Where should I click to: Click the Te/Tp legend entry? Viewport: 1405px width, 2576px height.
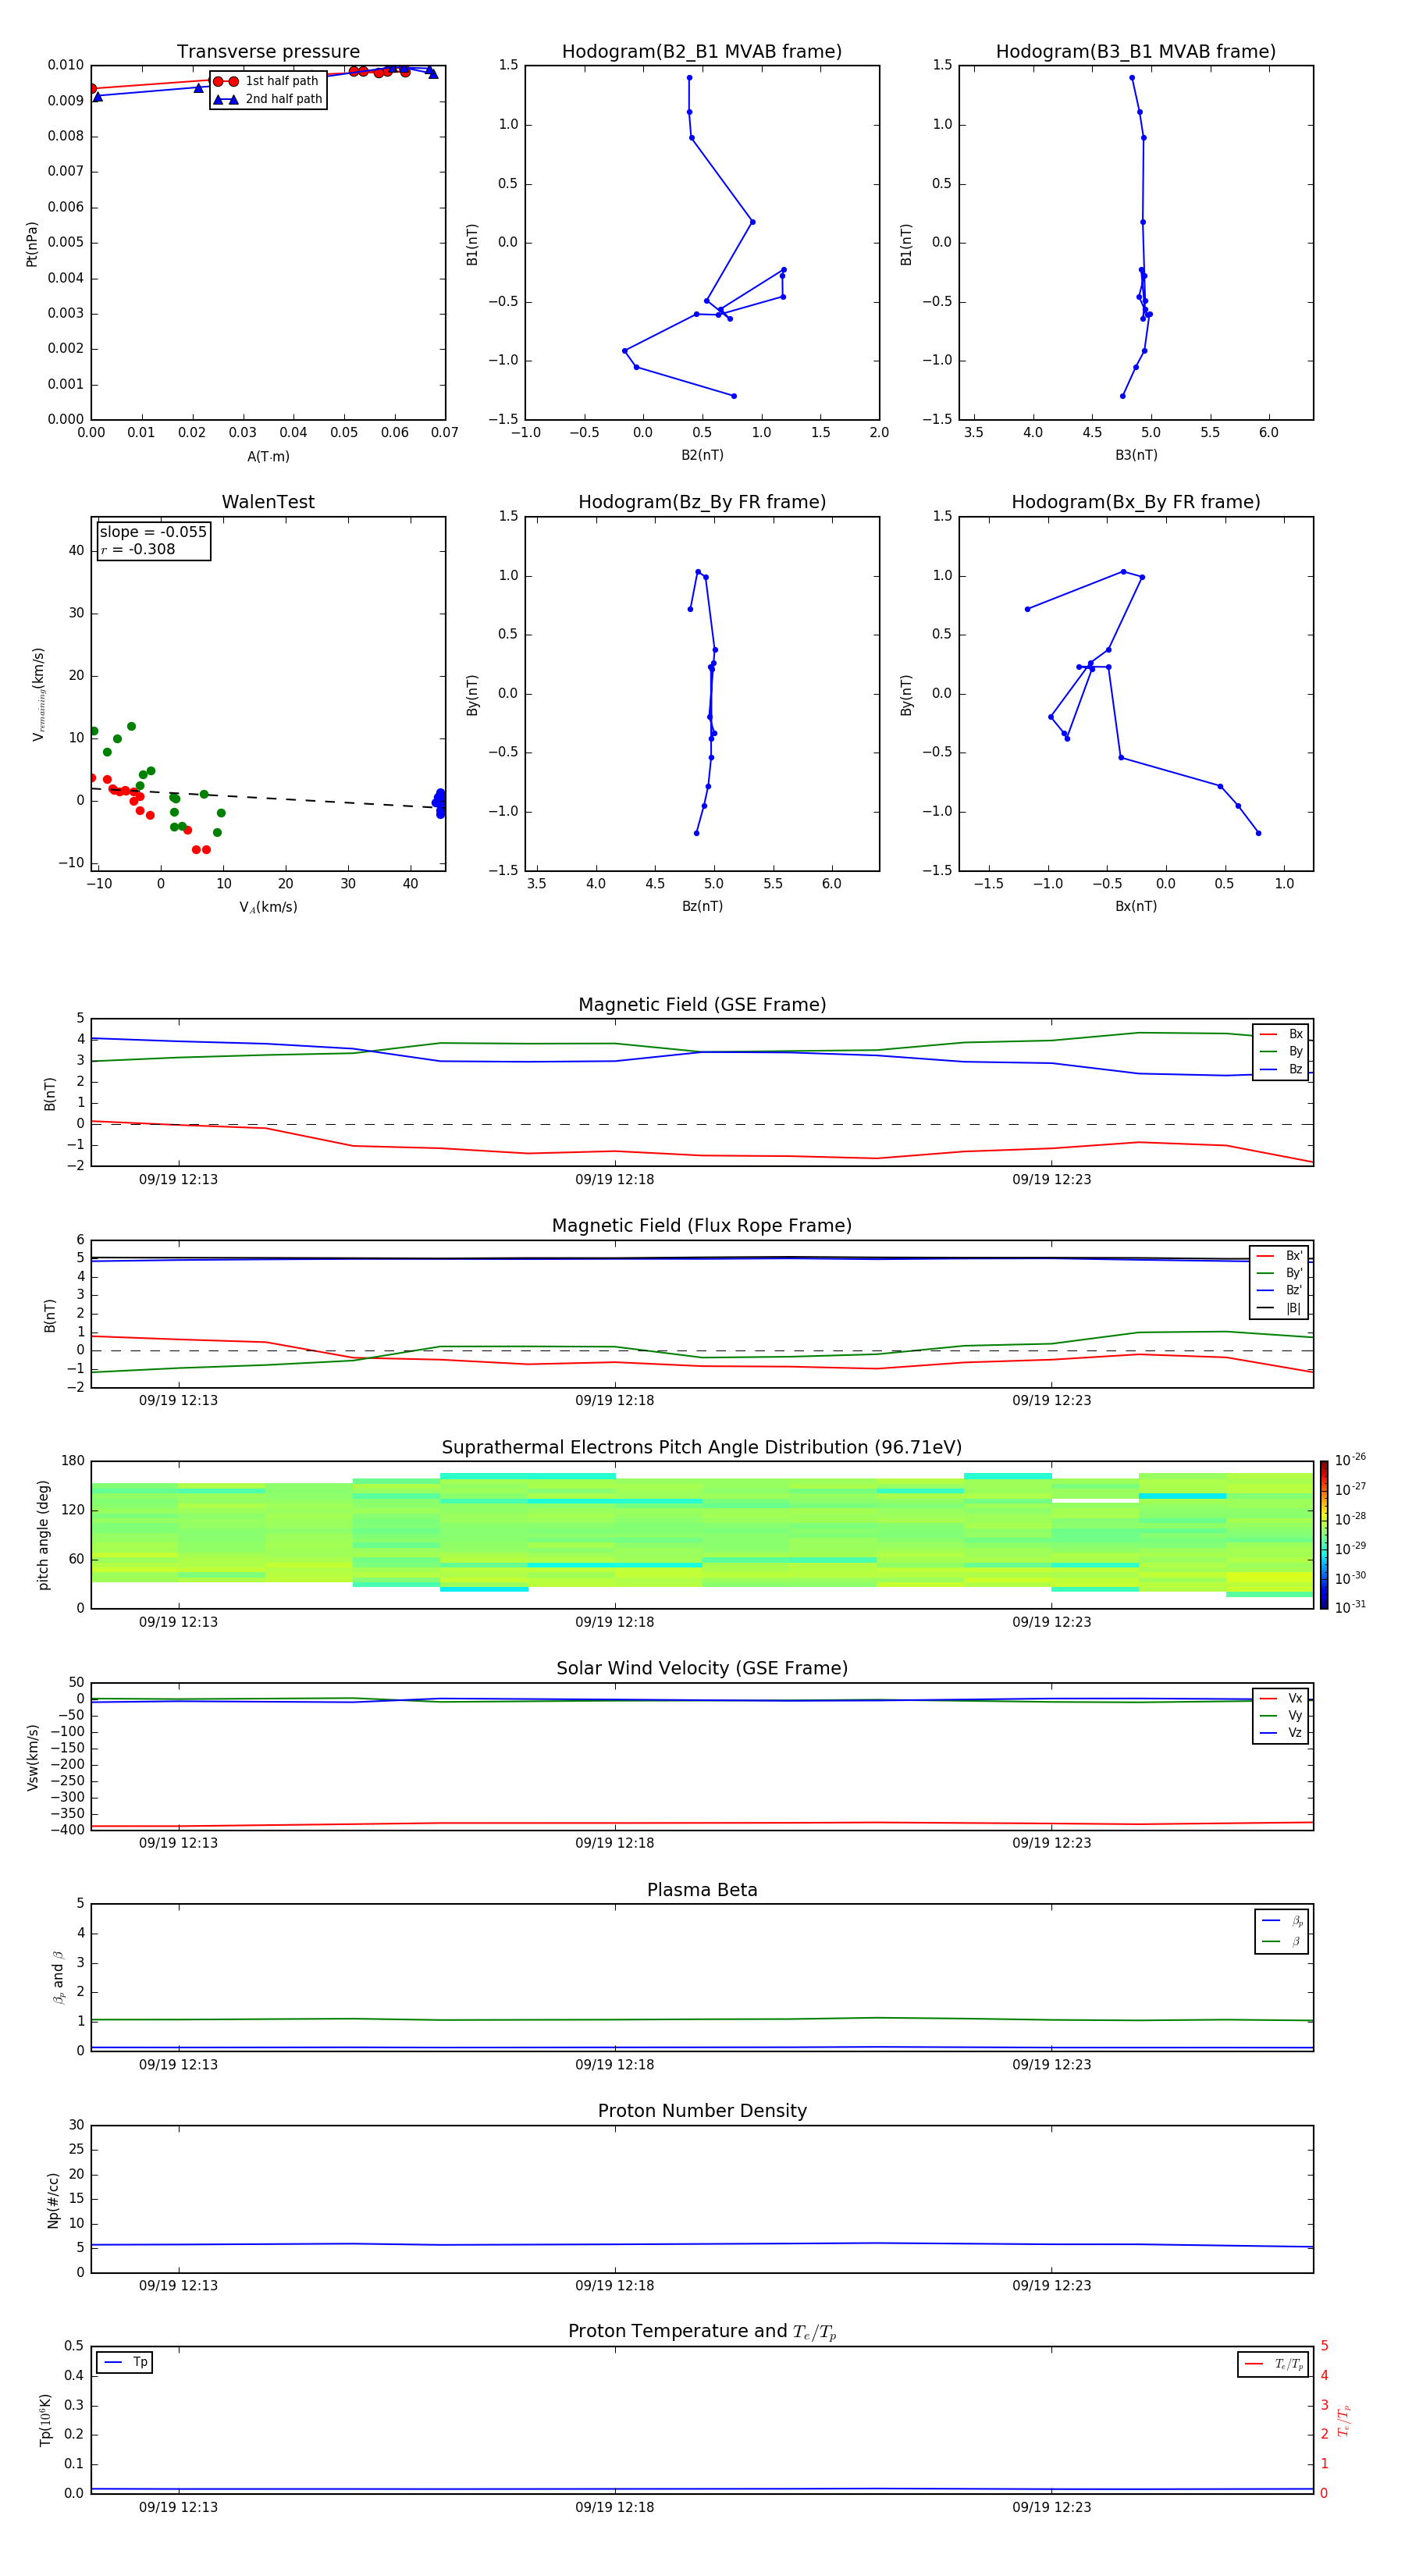coord(1273,2364)
